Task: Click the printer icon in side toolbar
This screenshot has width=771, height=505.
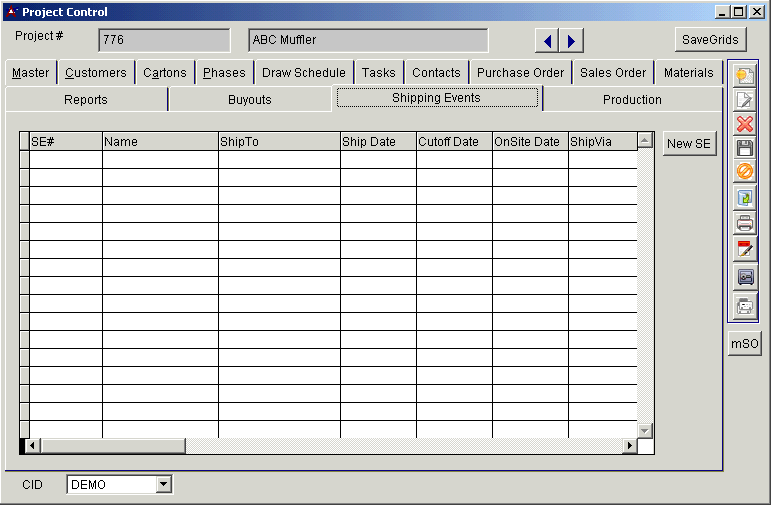Action: [x=744, y=223]
